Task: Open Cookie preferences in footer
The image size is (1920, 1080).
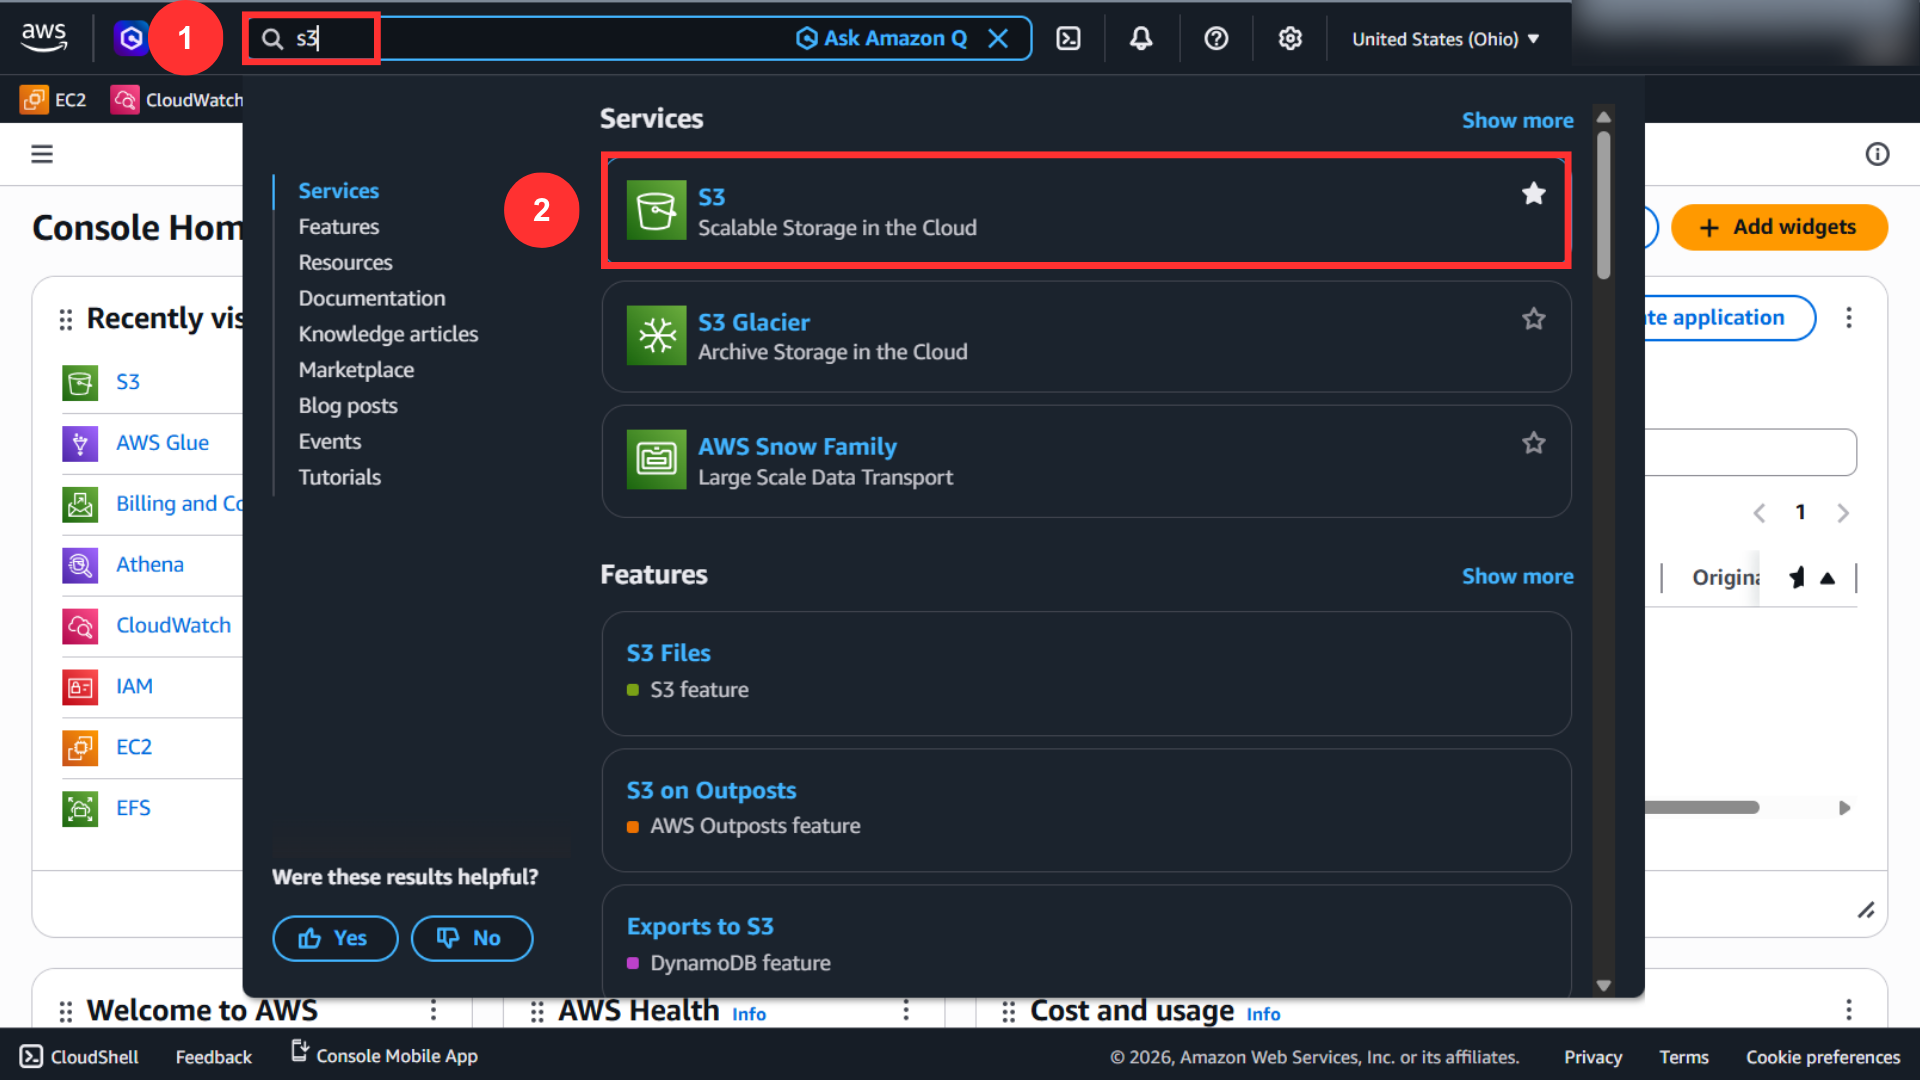Action: [1822, 1057]
